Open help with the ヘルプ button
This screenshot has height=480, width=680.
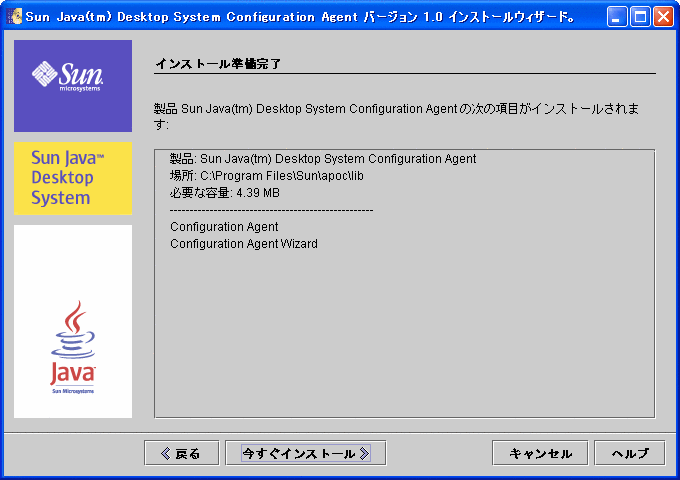(x=630, y=454)
